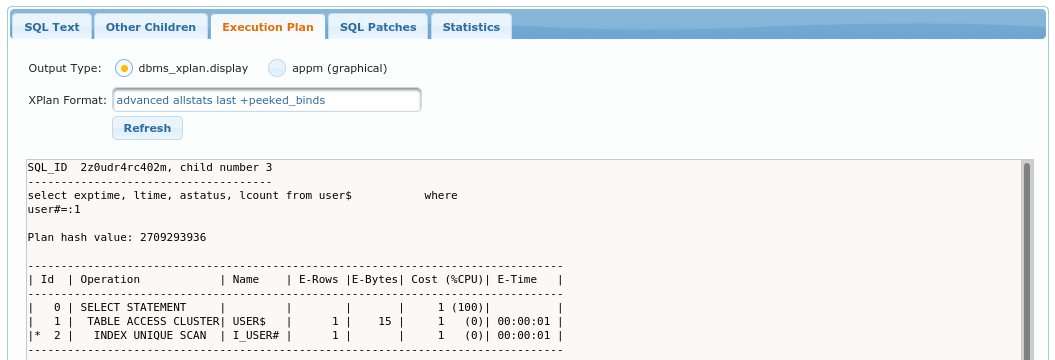Switch to the Statistics tab
1055x360 pixels.
tap(471, 27)
